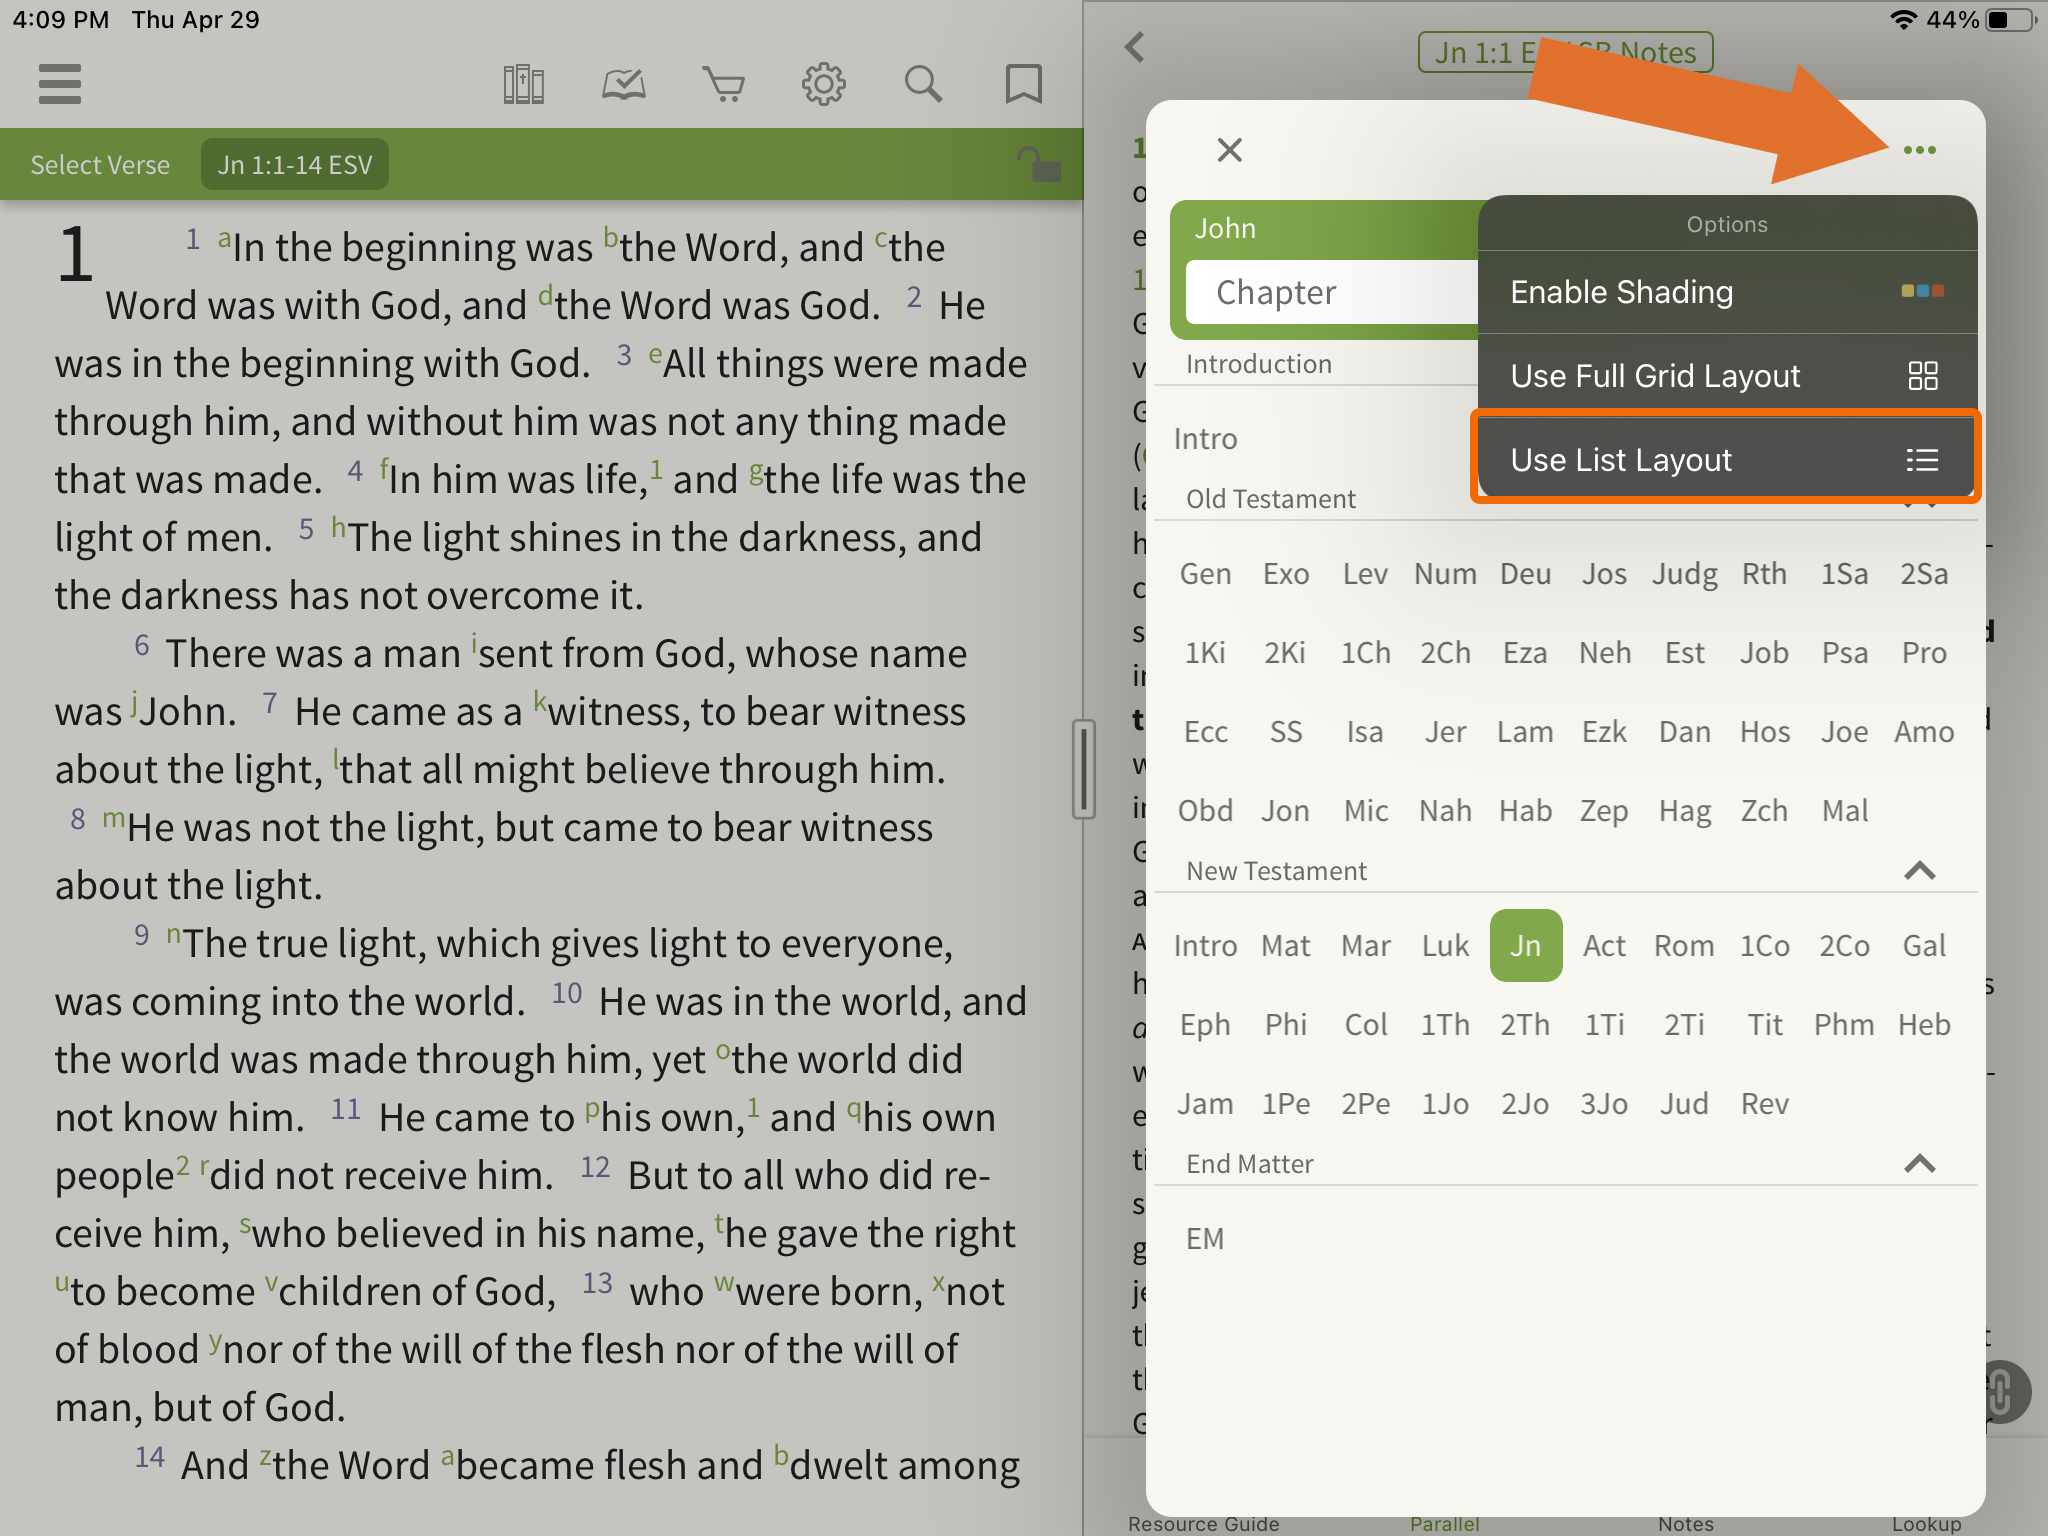Select Luke (Luk) book
The height and width of the screenshot is (1536, 2048).
click(x=1445, y=946)
